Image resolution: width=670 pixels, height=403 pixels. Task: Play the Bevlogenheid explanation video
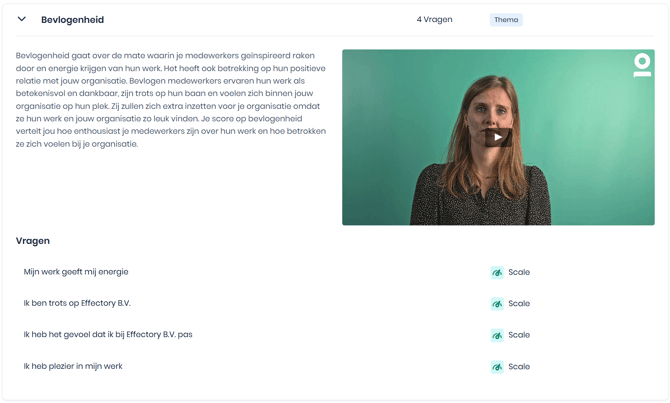pos(498,137)
